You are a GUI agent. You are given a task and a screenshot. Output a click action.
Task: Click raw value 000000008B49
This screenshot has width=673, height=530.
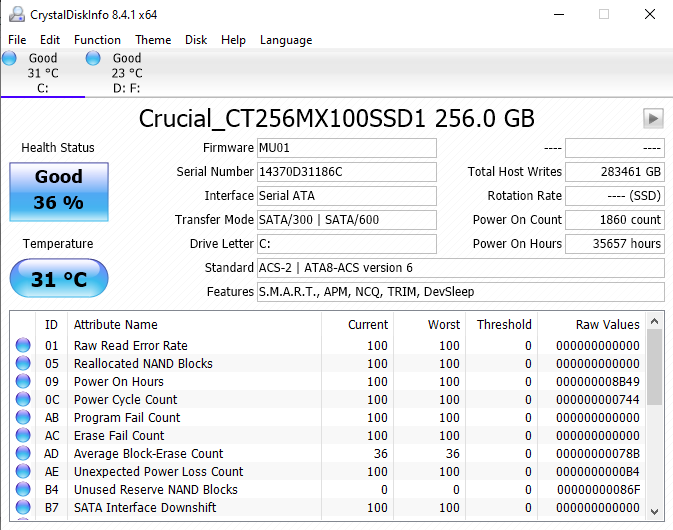[597, 382]
